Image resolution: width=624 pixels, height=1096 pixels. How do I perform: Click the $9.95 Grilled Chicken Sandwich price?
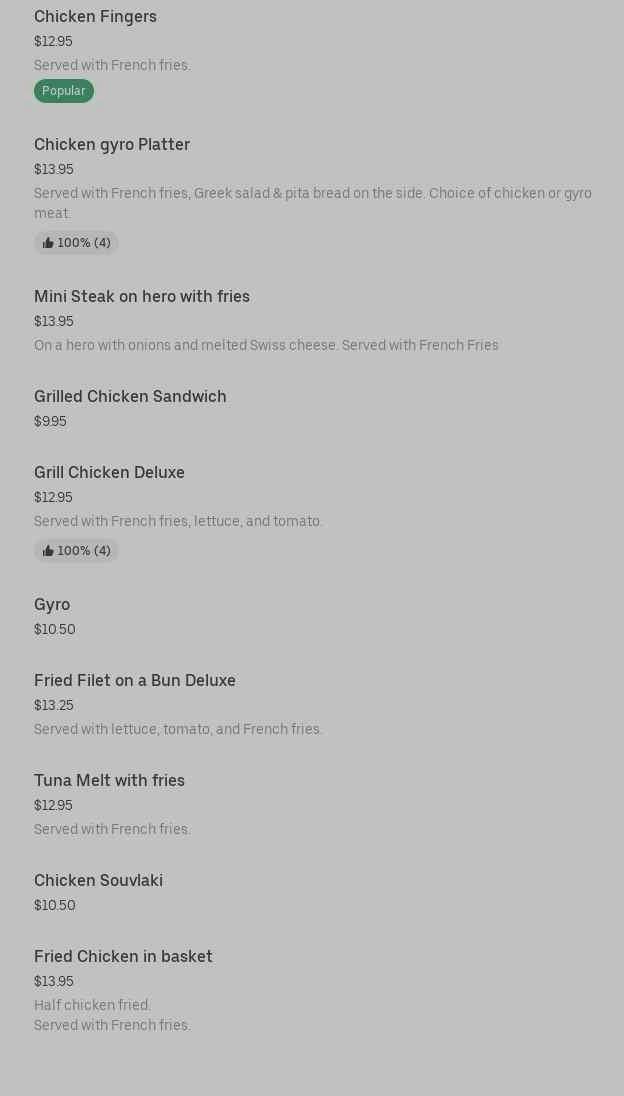click(50, 421)
